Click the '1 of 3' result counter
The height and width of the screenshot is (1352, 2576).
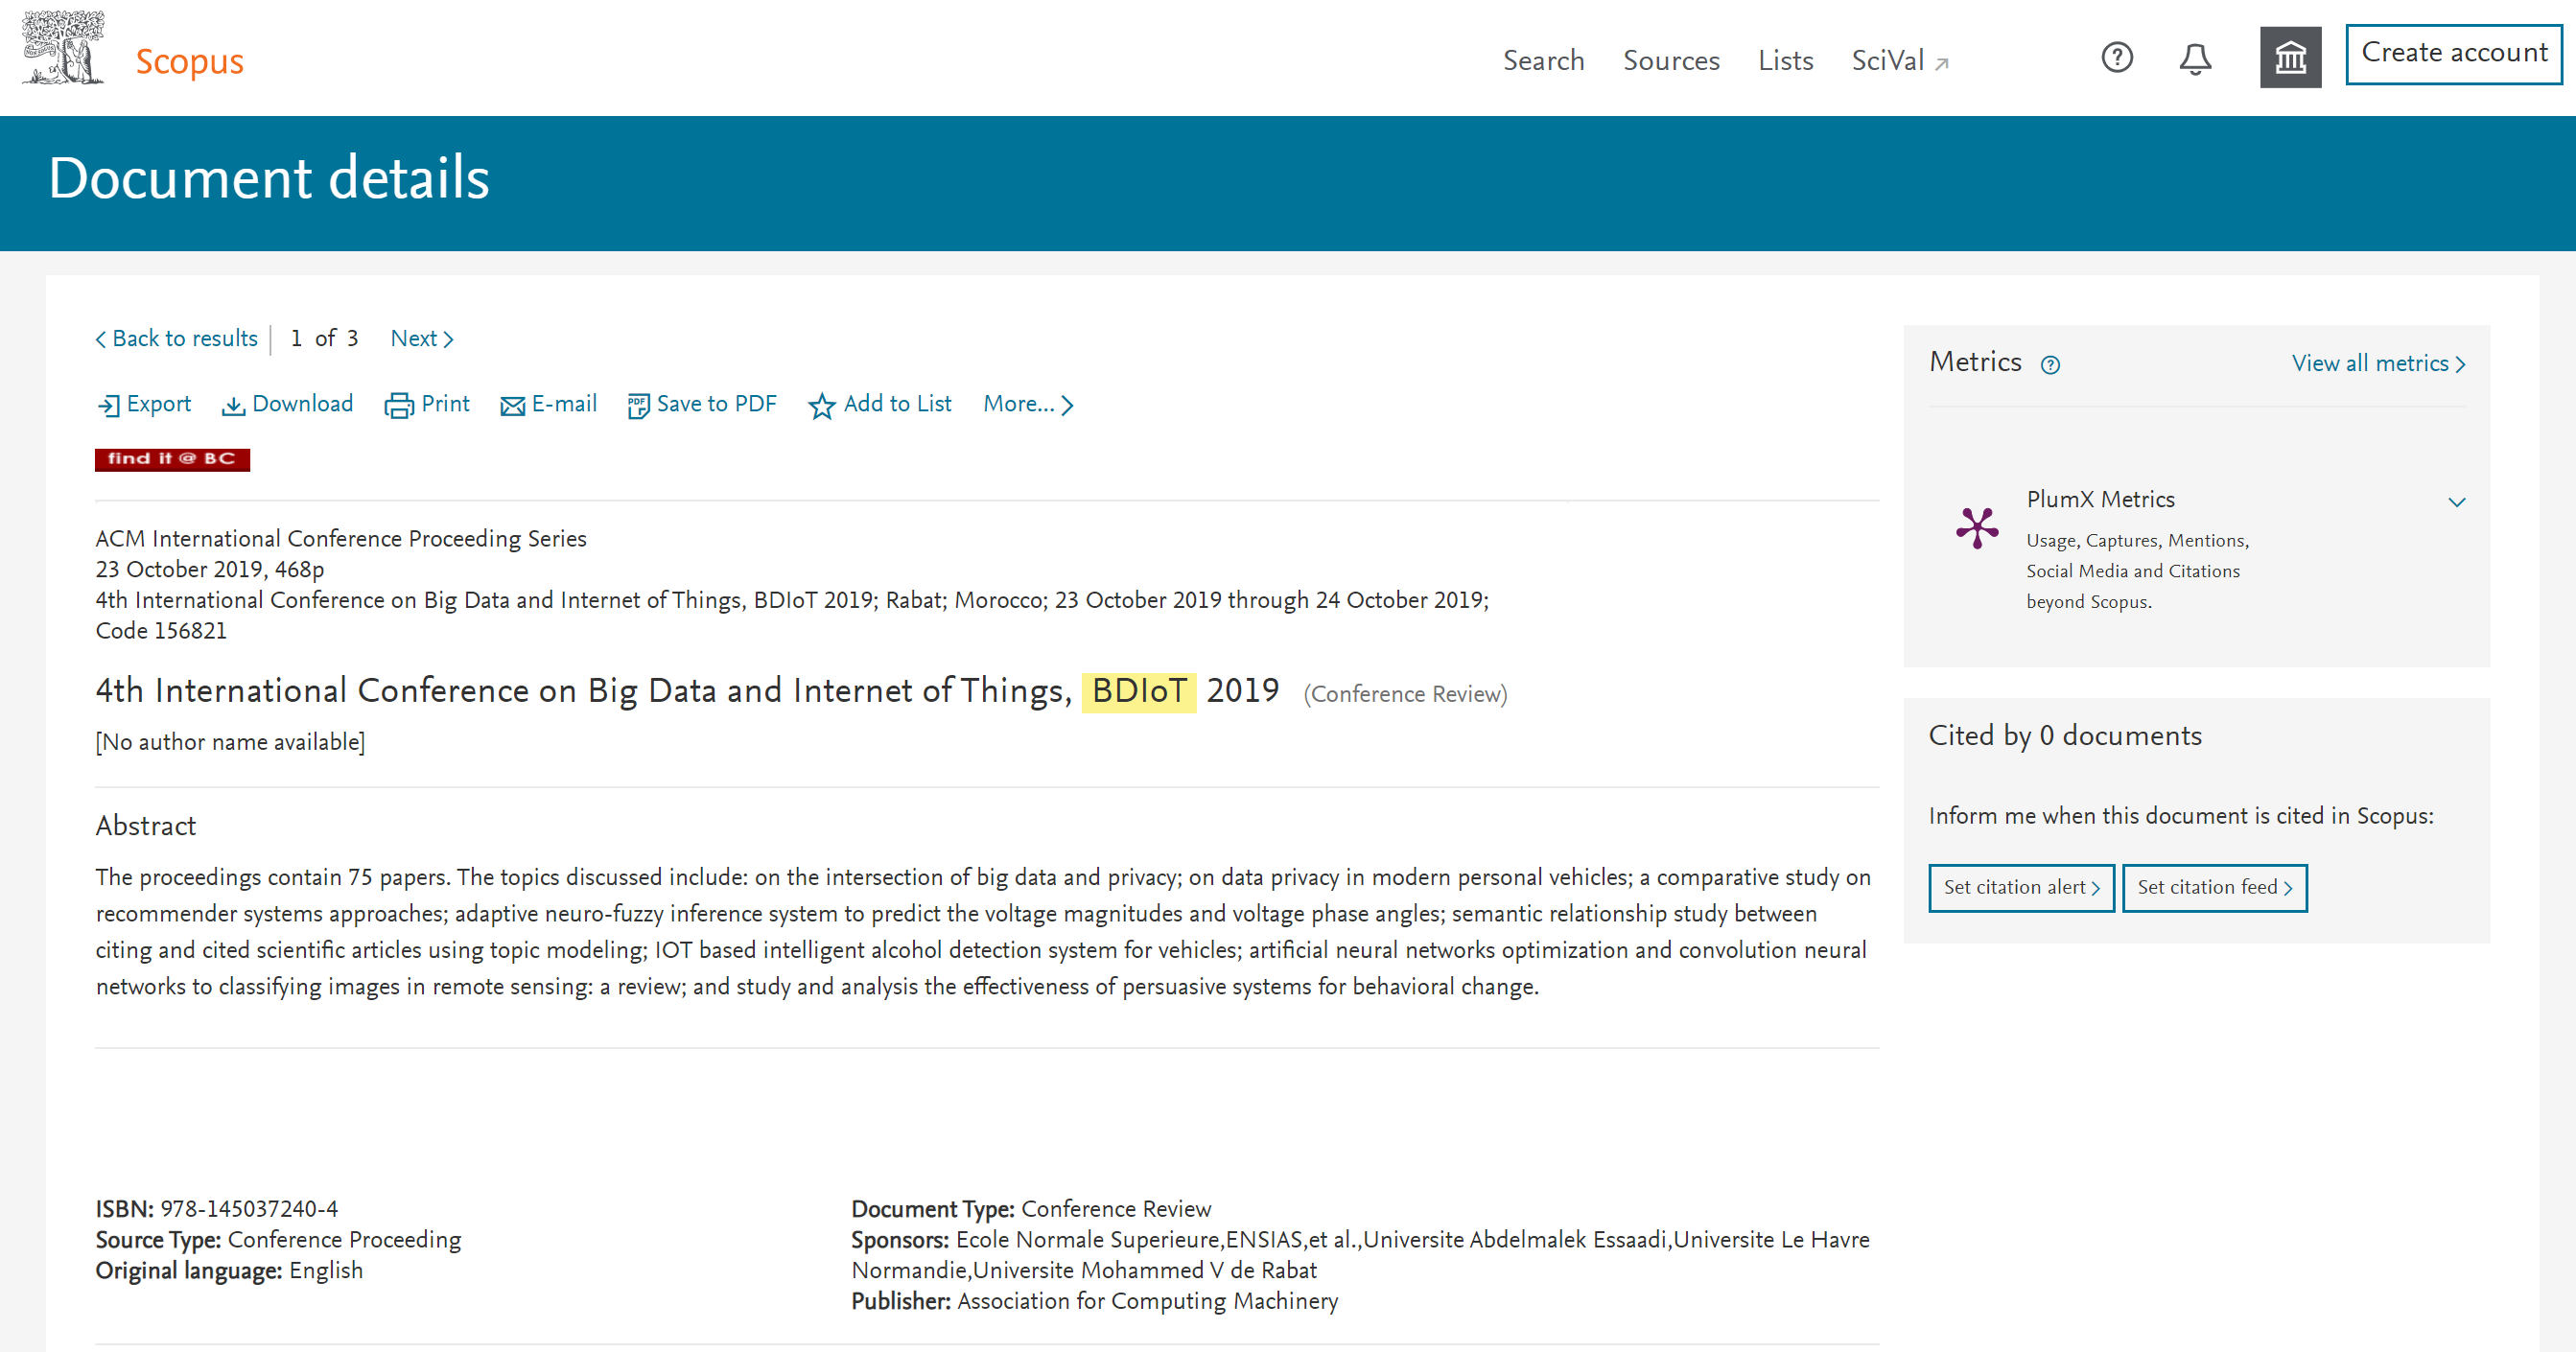pos(324,338)
